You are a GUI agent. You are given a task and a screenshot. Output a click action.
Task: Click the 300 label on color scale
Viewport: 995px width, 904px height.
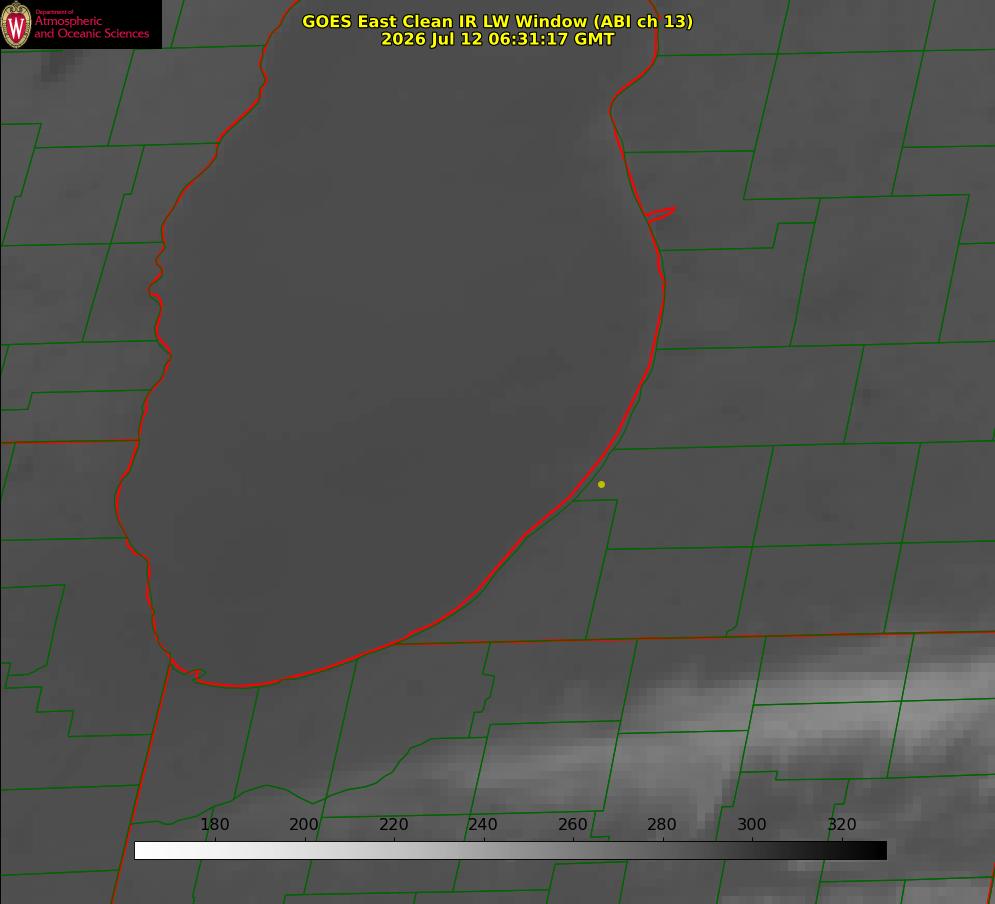(752, 825)
